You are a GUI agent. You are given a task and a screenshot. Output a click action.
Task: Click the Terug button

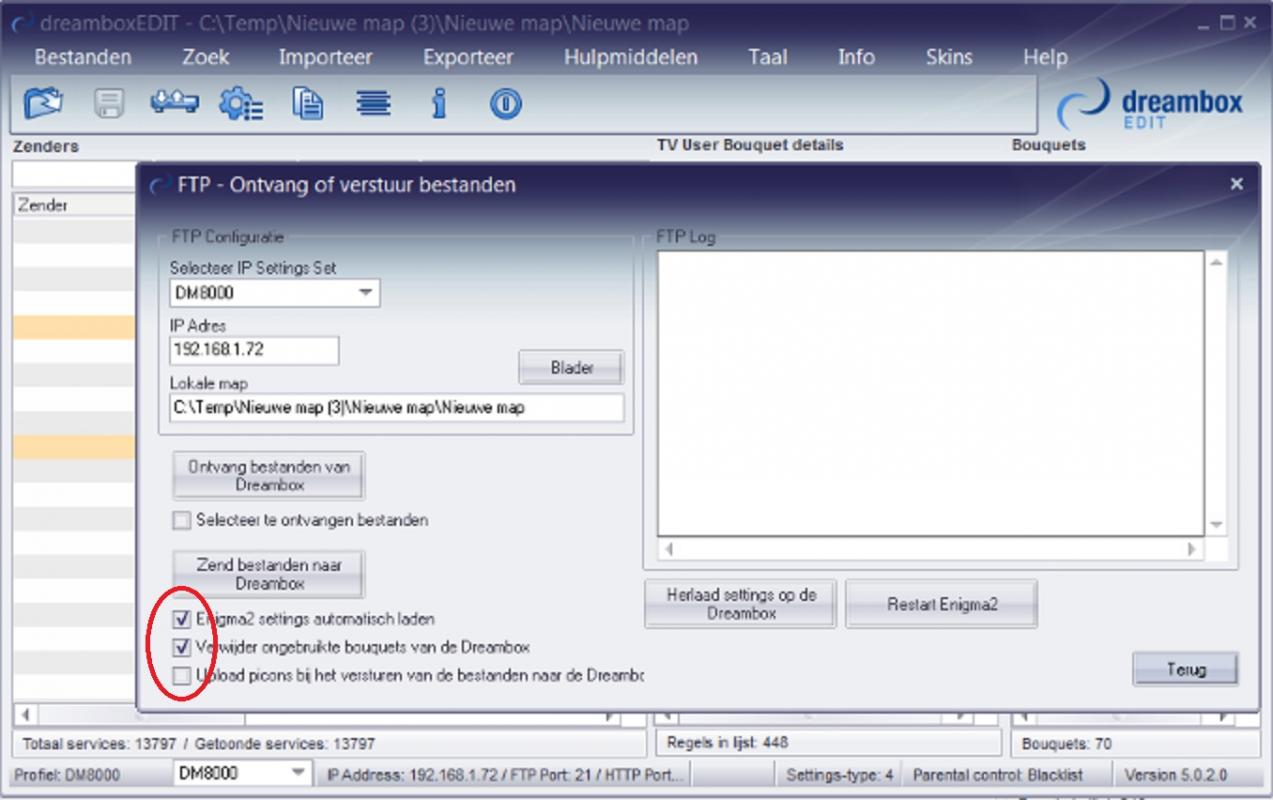[x=1186, y=669]
